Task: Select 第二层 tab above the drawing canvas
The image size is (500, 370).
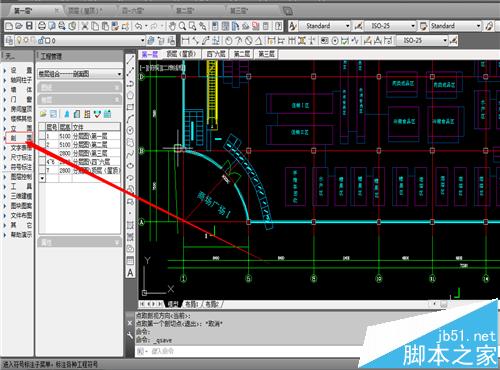Action: click(x=242, y=54)
